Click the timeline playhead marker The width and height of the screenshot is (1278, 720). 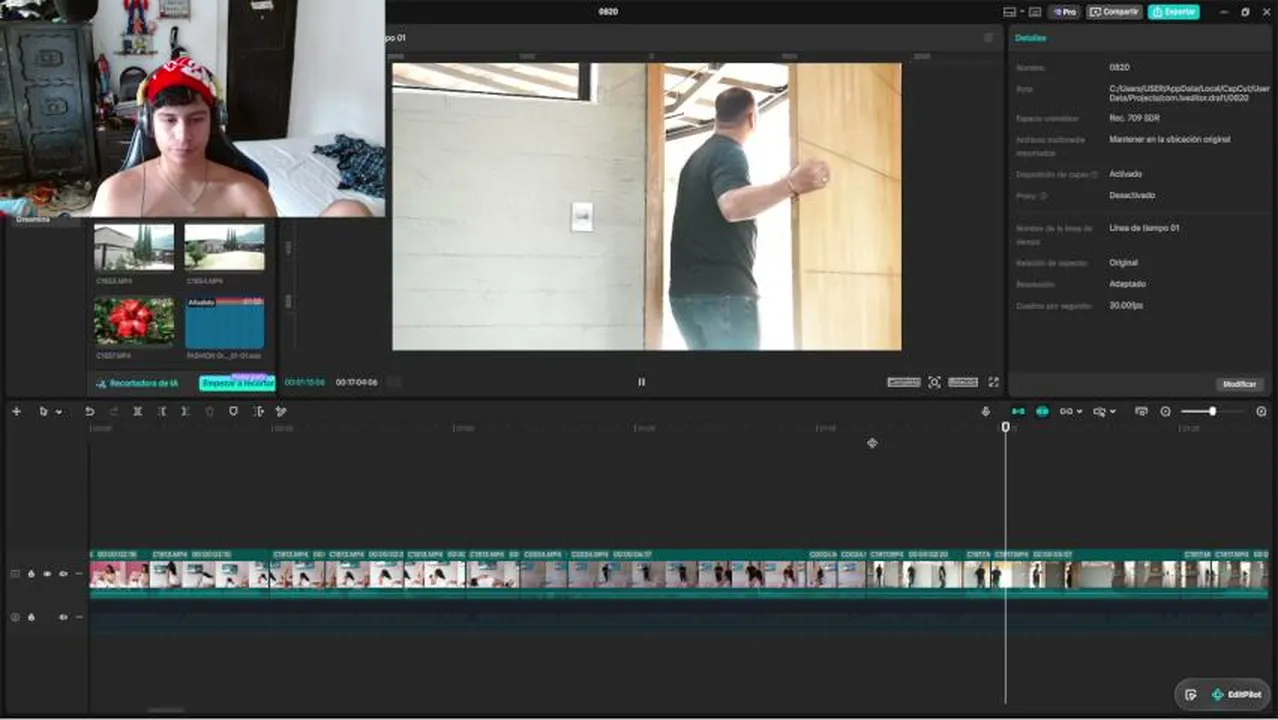pos(1006,427)
